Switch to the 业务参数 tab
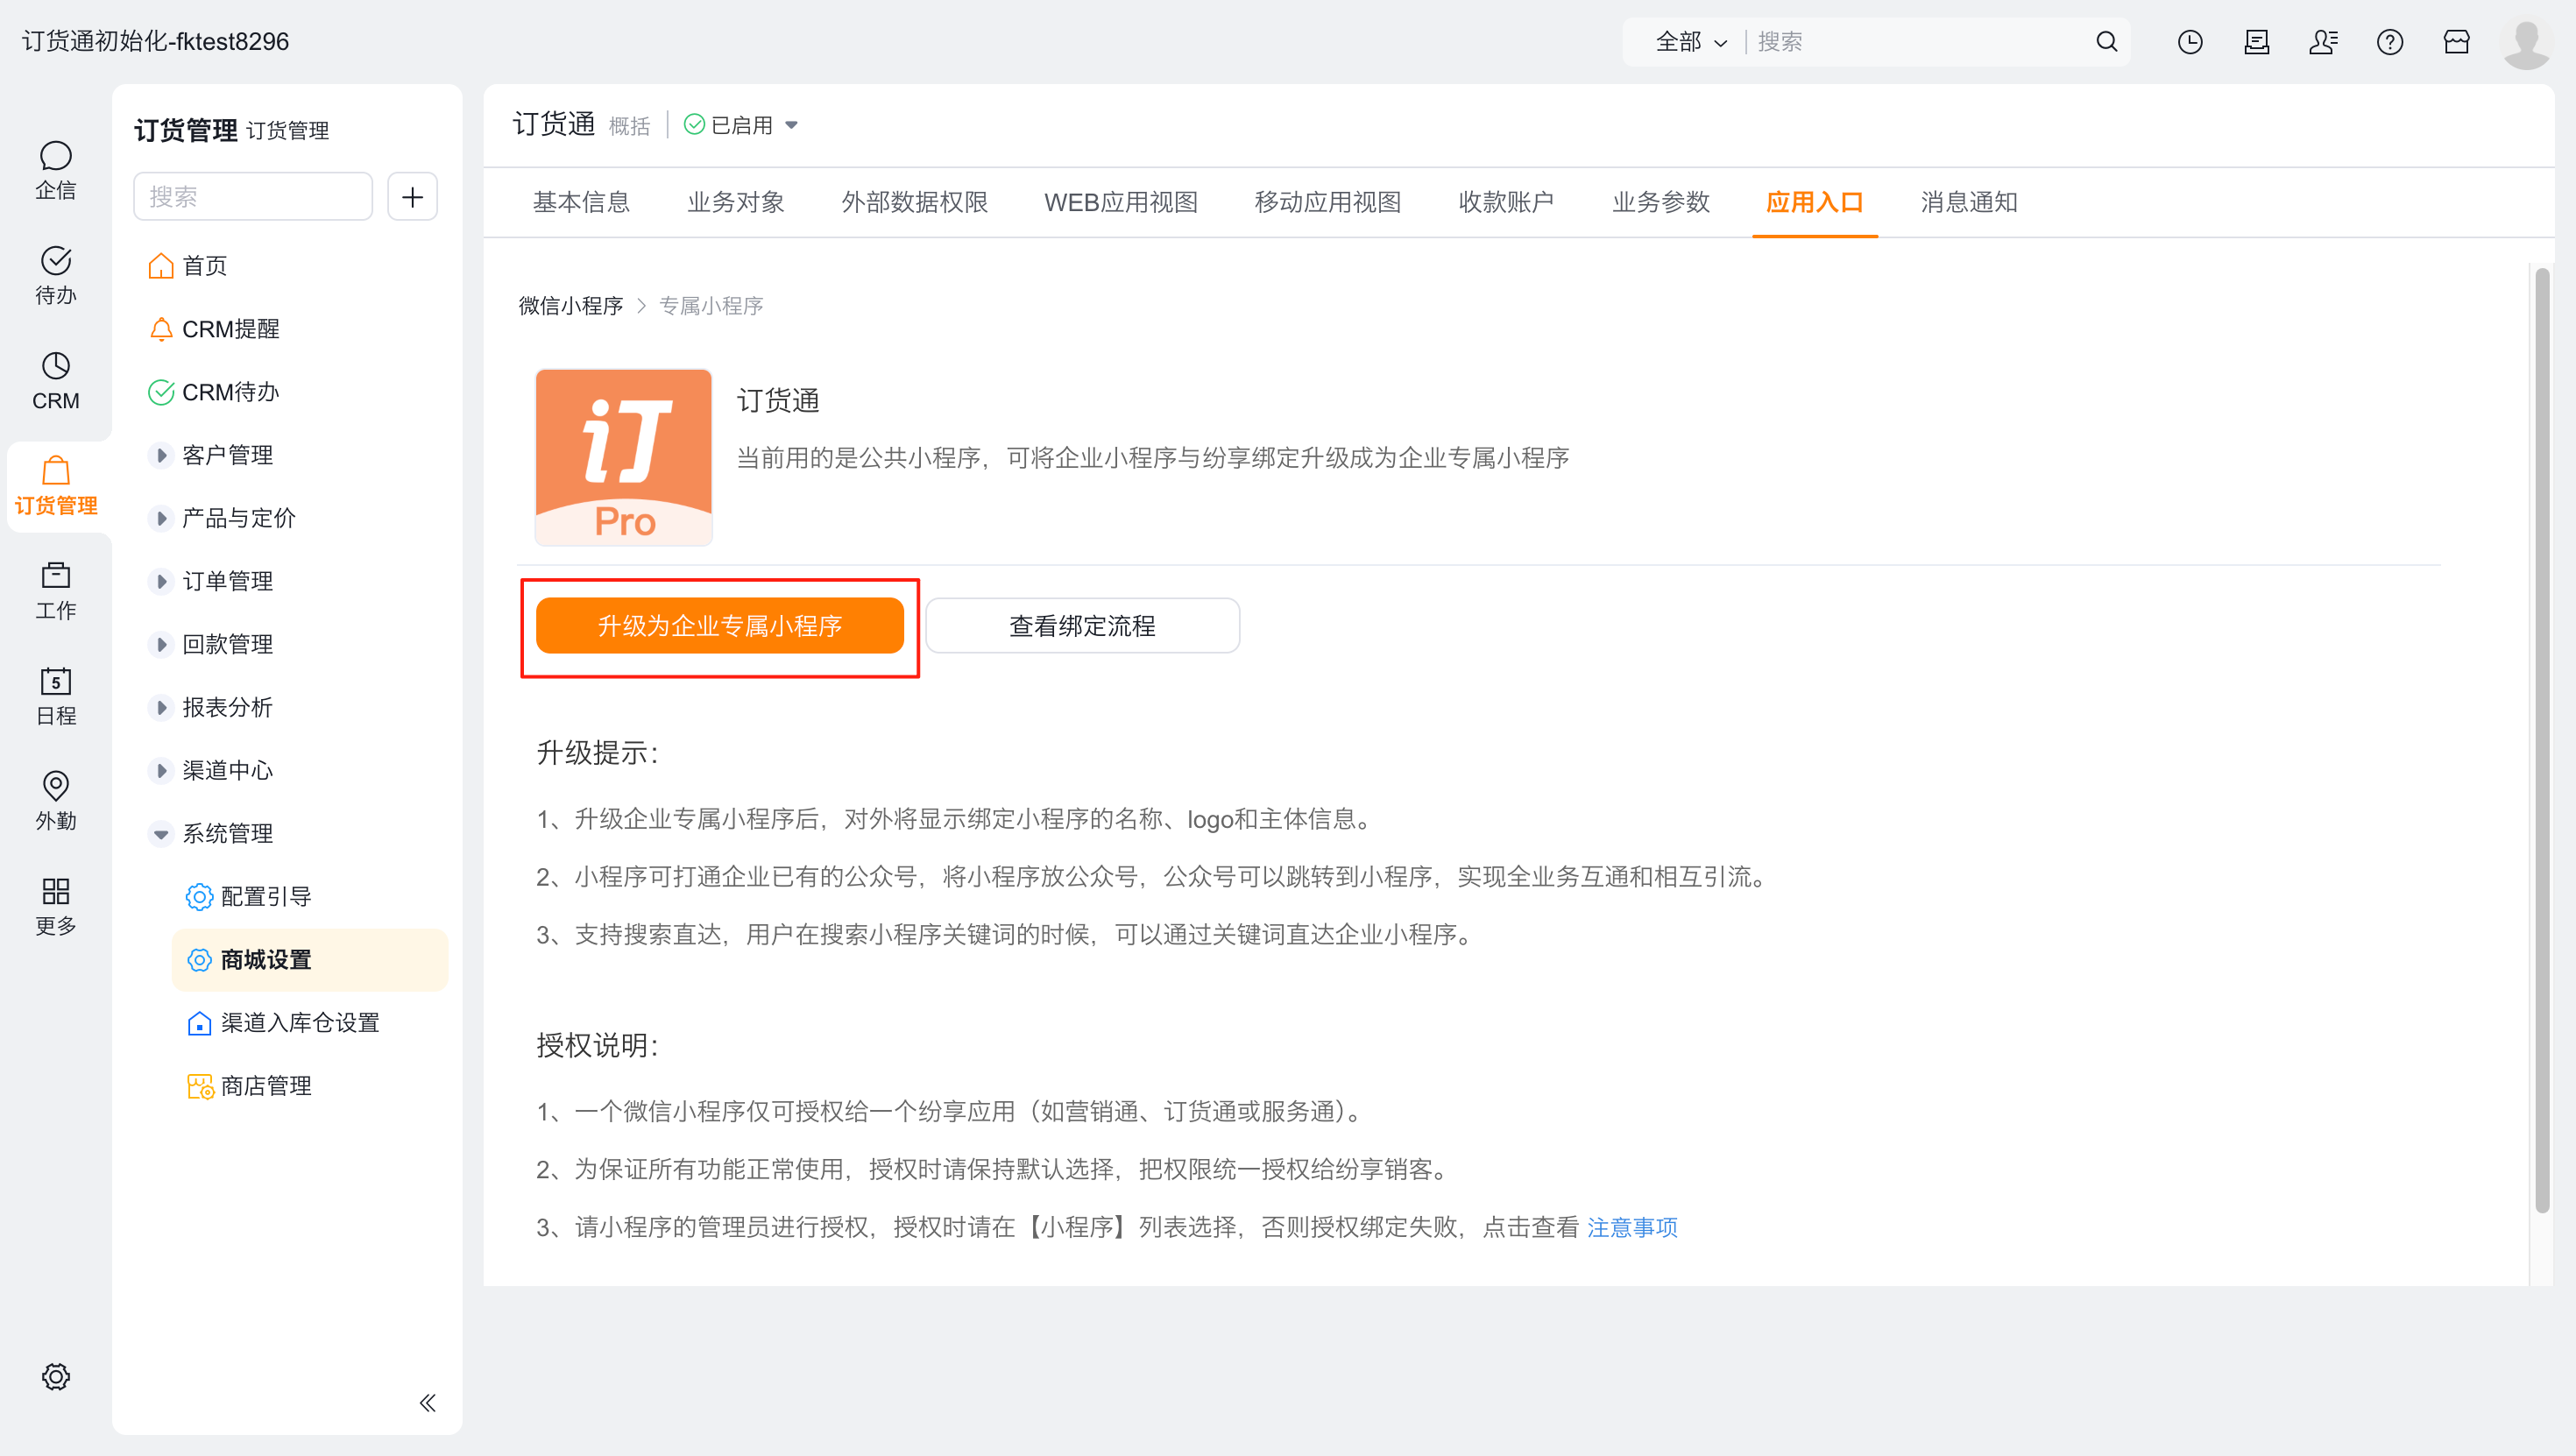The image size is (2576, 1456). [1660, 202]
